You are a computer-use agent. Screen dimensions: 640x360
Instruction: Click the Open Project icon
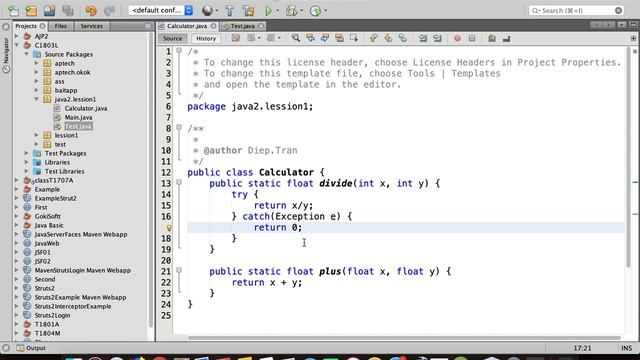click(x=49, y=11)
